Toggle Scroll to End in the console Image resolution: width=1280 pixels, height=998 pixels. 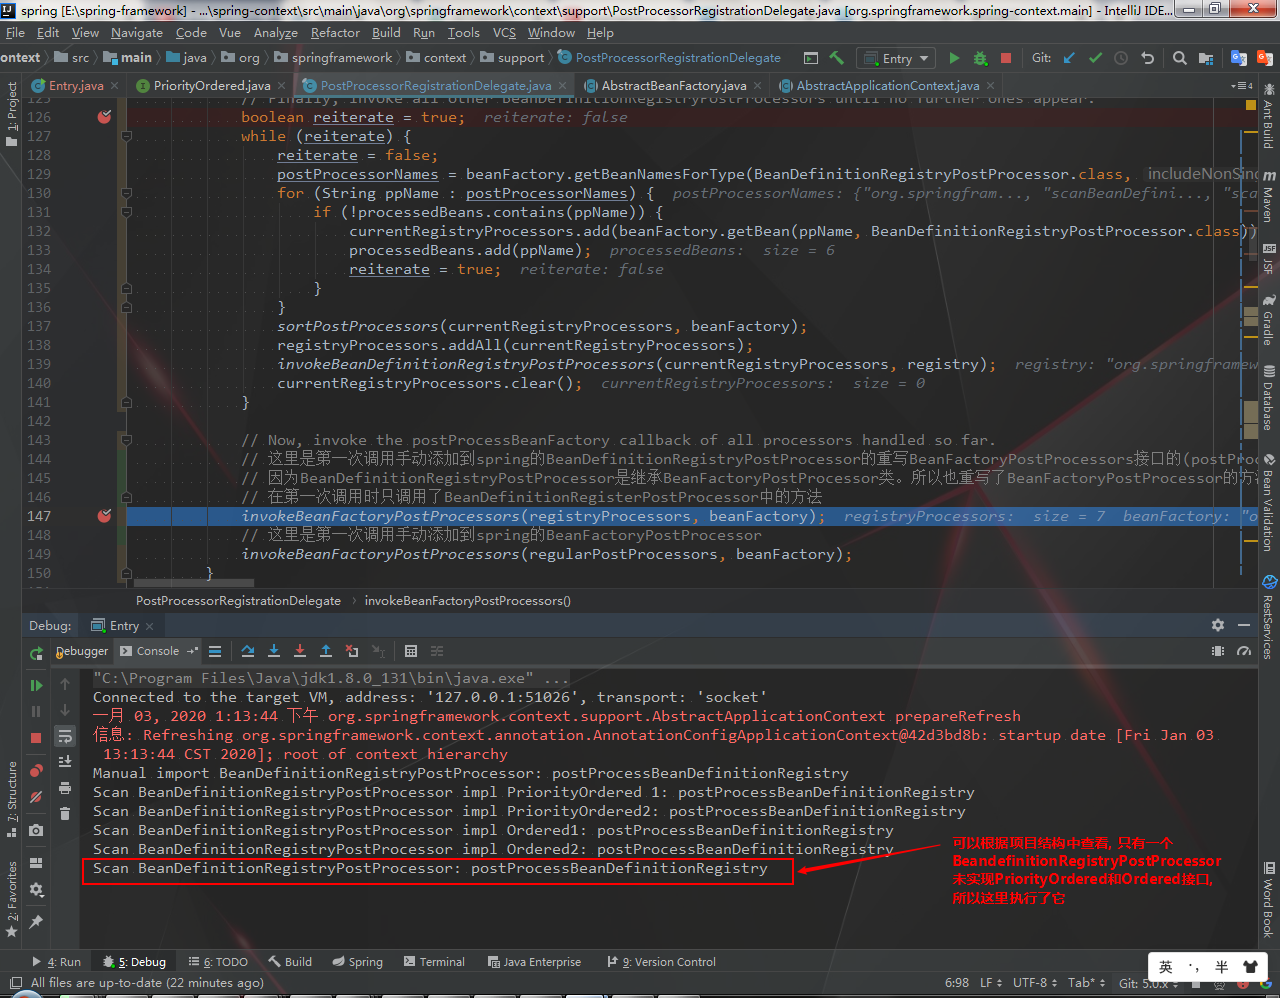(x=65, y=762)
